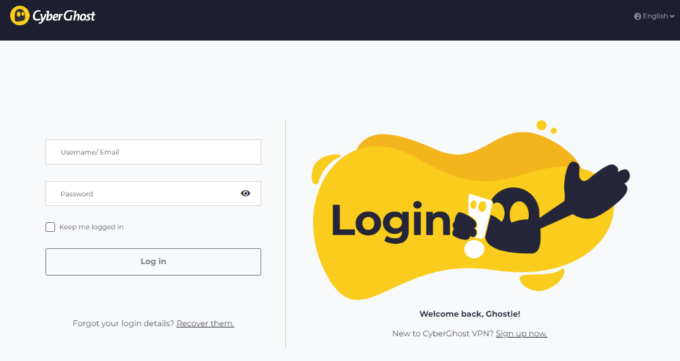Click the globe icon beside English
The height and width of the screenshot is (361, 680).
(638, 16)
